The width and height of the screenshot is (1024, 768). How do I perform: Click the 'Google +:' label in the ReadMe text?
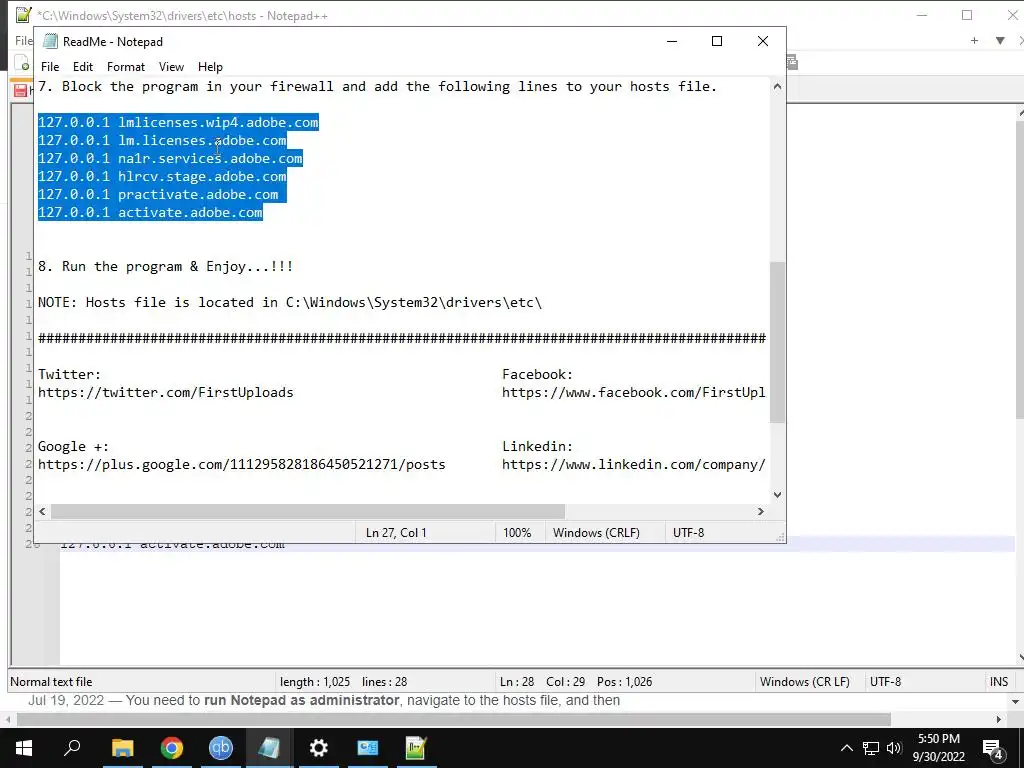(x=73, y=447)
